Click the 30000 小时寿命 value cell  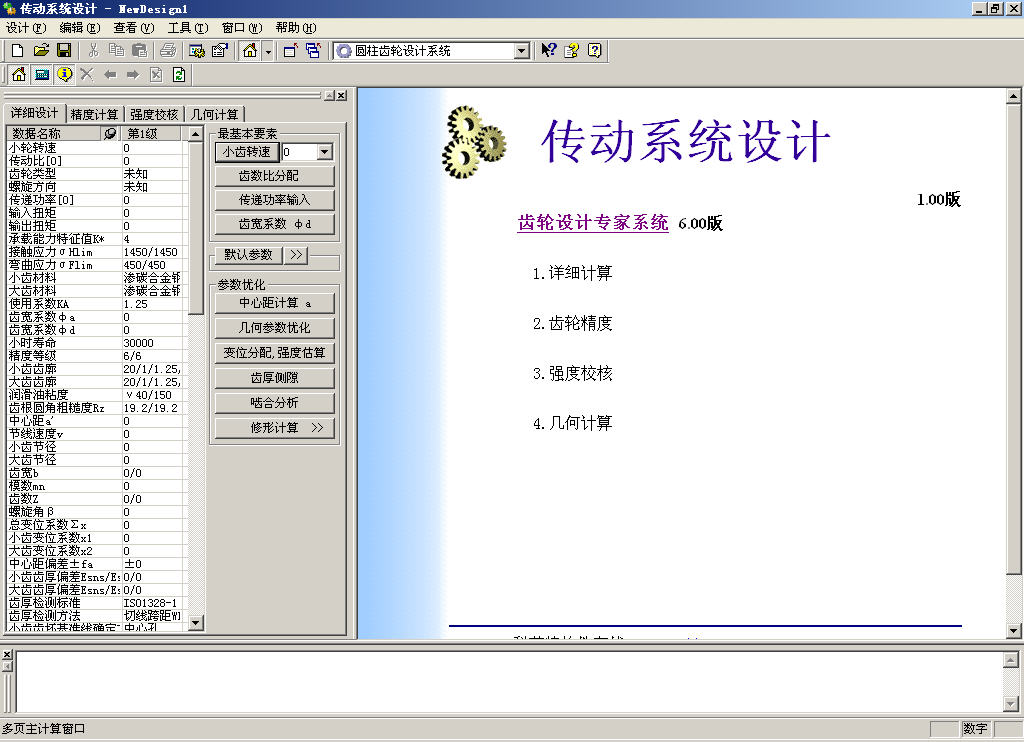[153, 343]
